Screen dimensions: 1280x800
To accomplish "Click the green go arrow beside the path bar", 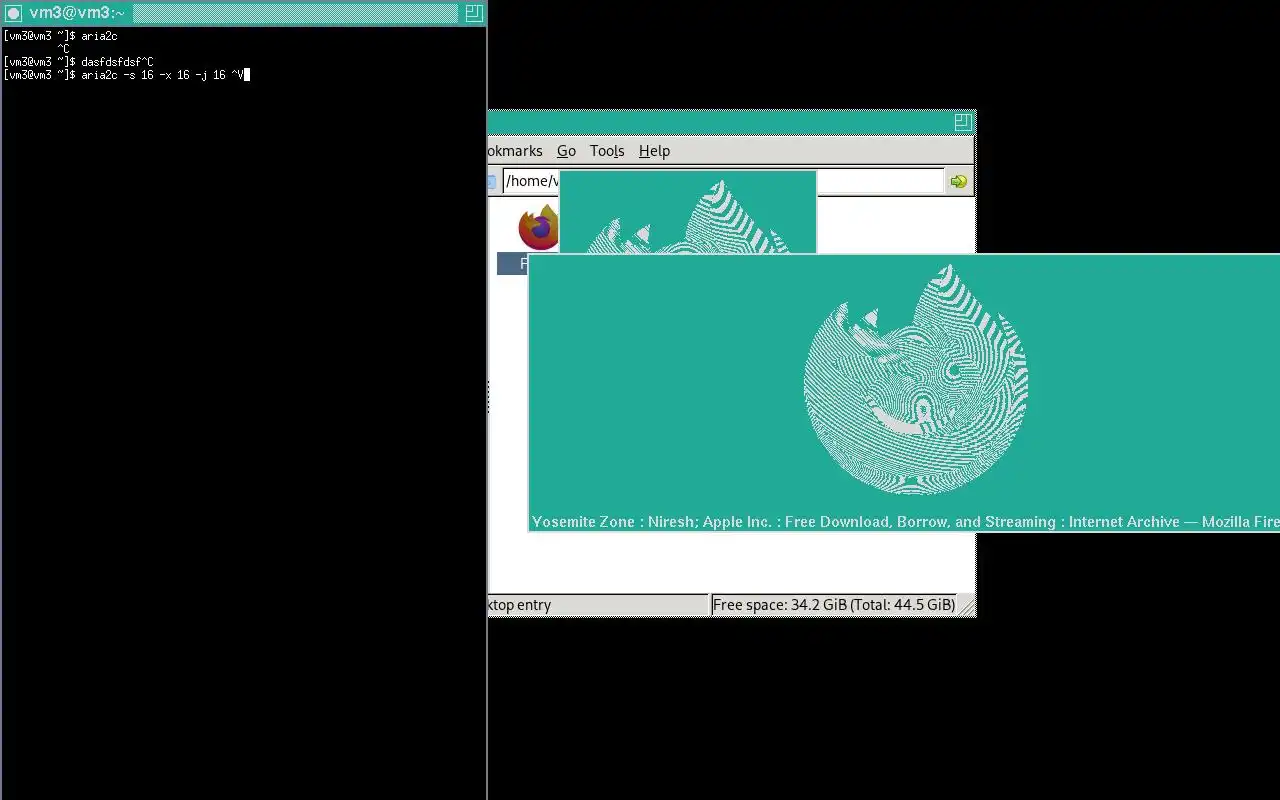I will click(x=958, y=181).
